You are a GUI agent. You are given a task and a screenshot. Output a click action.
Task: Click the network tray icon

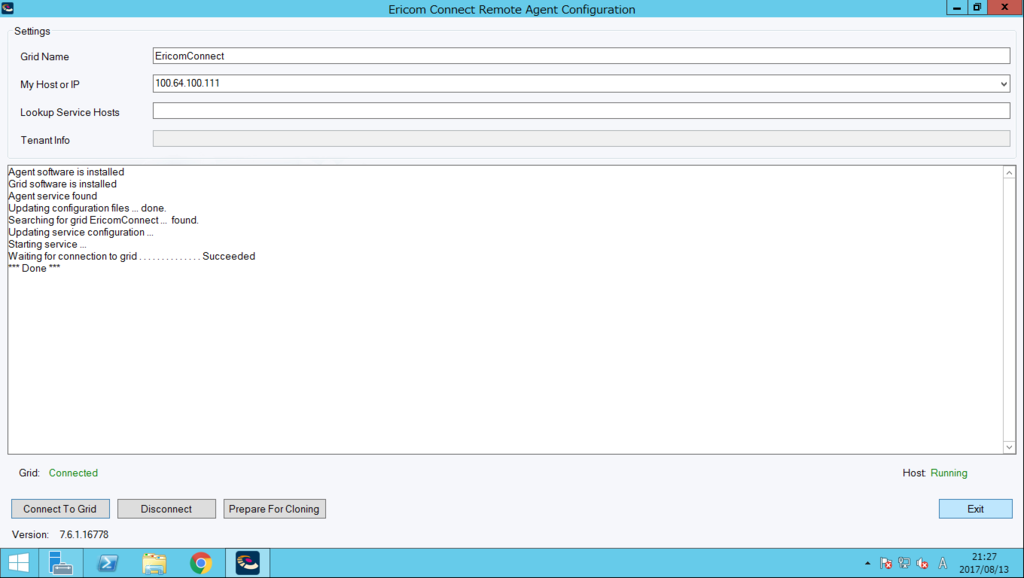[904, 563]
